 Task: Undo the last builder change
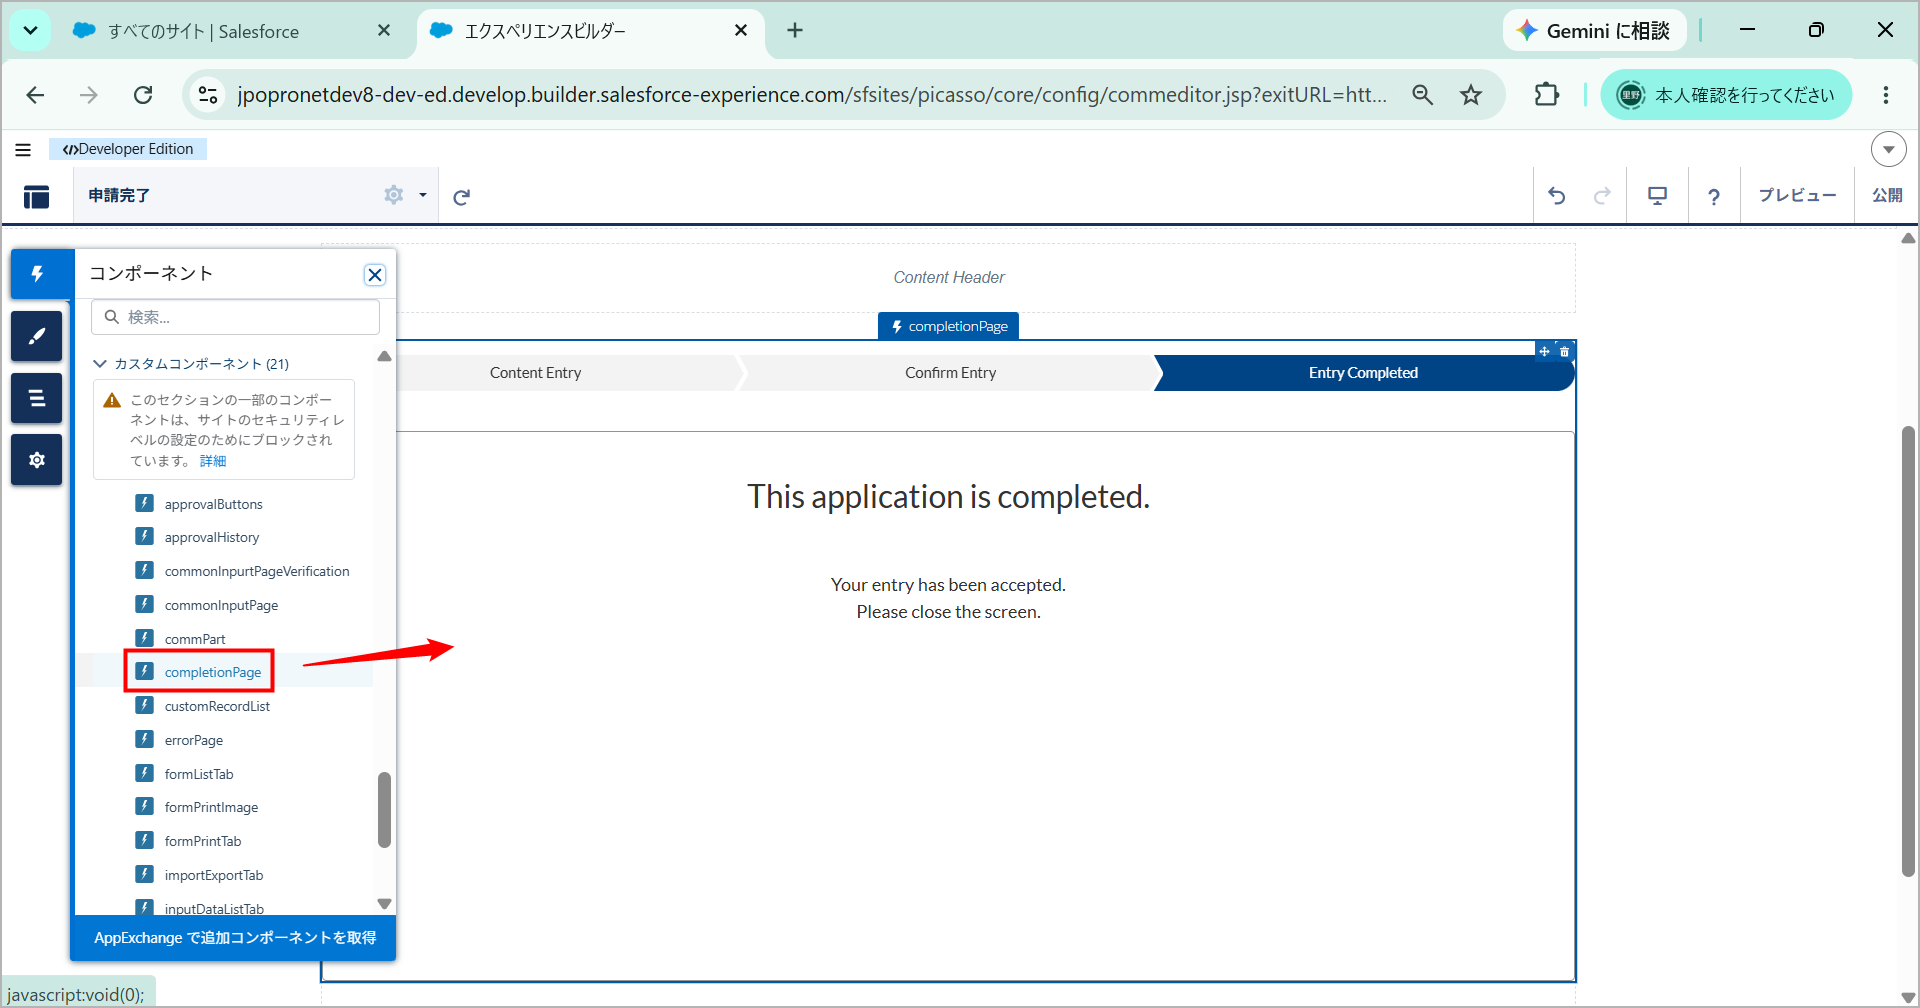coord(1557,196)
